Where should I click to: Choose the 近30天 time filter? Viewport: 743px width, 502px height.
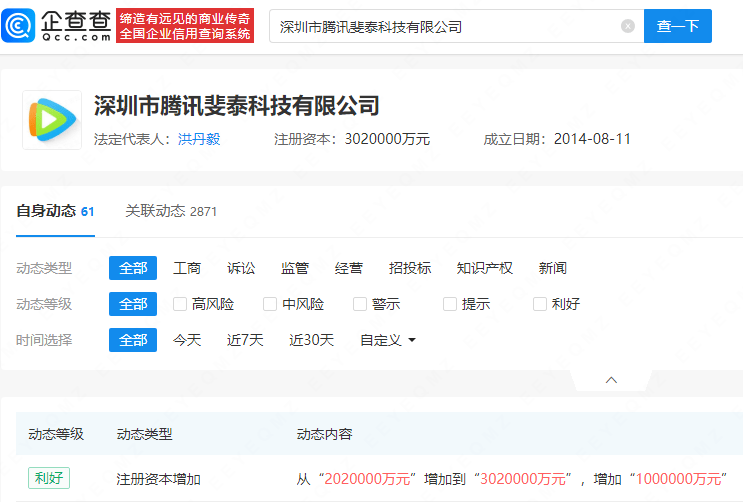pyautogui.click(x=311, y=340)
